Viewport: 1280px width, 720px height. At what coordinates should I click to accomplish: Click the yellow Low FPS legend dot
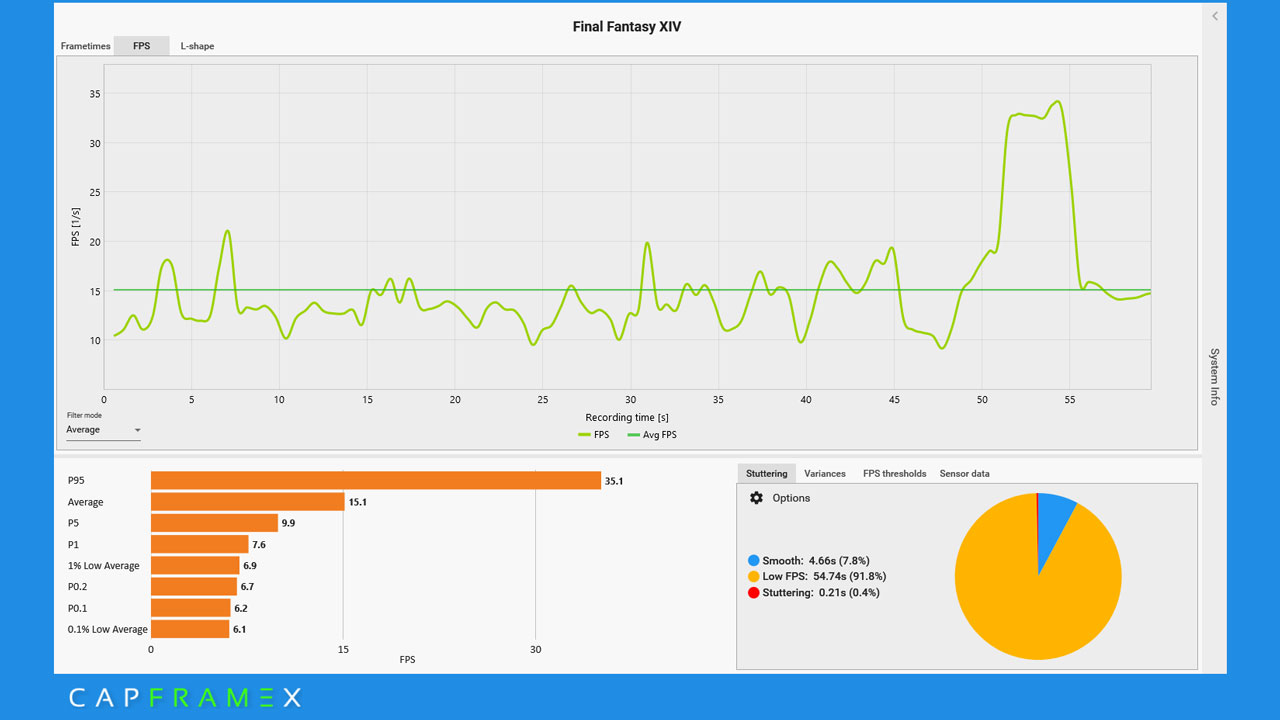tap(753, 577)
